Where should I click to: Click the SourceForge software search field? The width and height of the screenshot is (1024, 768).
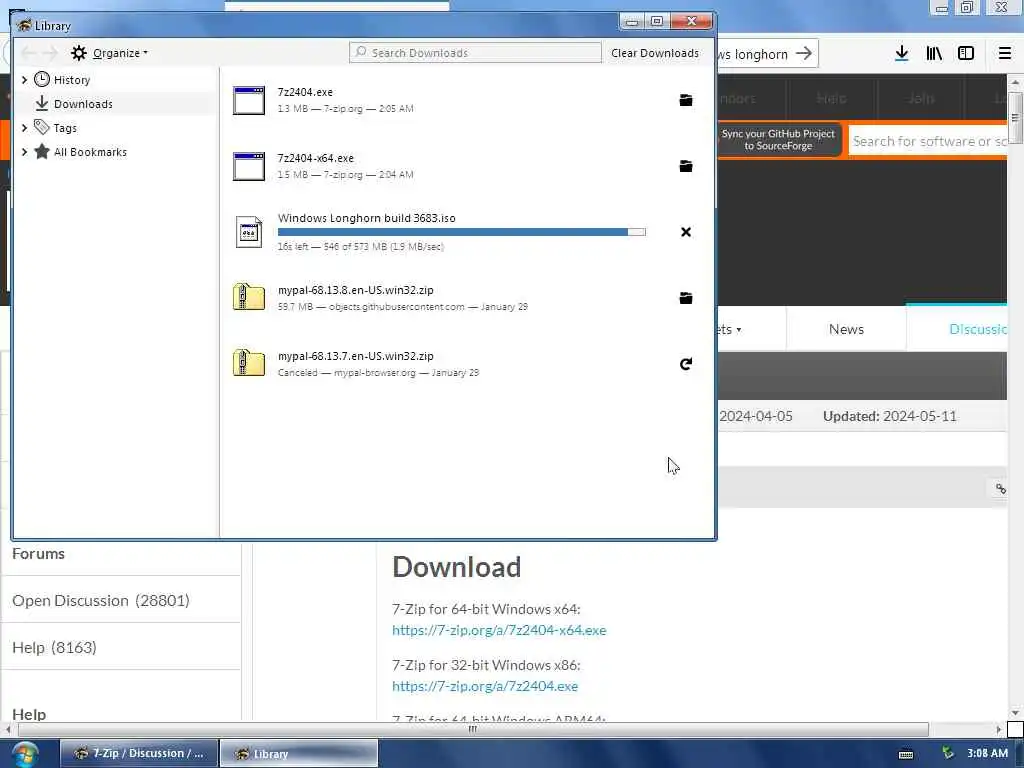(x=928, y=141)
